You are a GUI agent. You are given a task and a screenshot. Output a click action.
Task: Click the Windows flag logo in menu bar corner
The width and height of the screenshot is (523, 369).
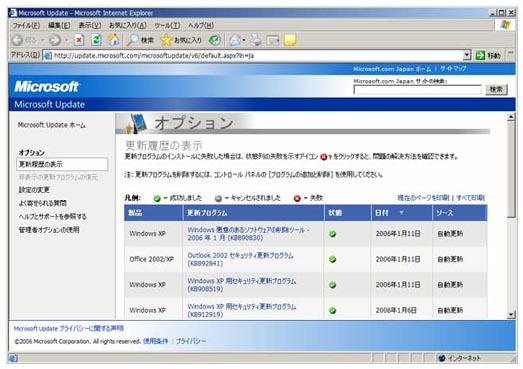[x=505, y=25]
